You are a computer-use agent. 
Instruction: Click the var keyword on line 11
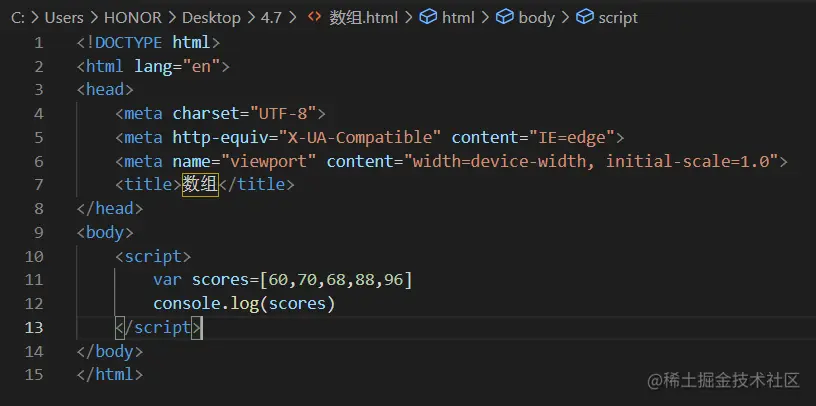coord(168,280)
